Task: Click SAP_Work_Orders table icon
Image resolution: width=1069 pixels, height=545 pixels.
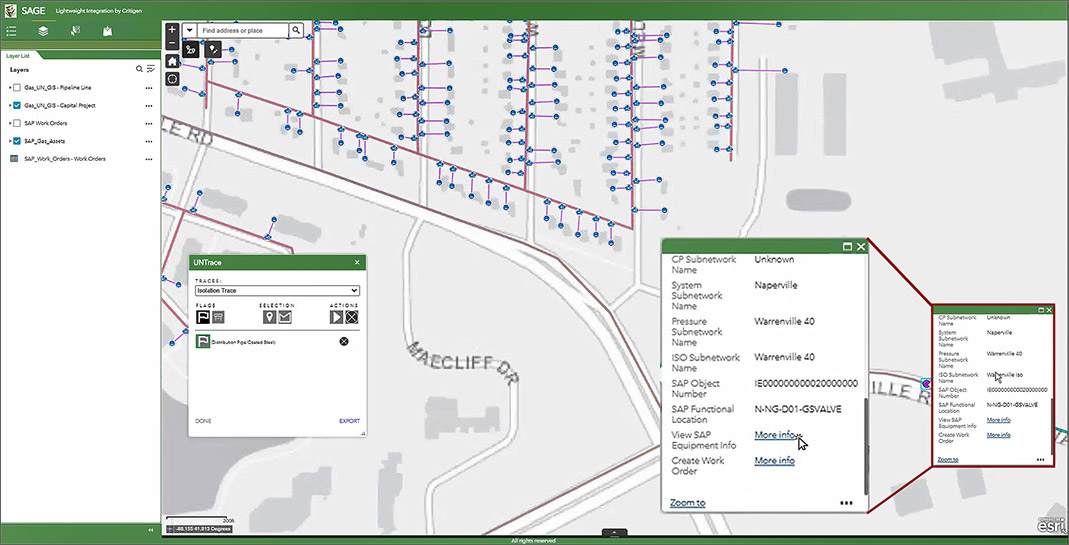Action: click(x=14, y=158)
